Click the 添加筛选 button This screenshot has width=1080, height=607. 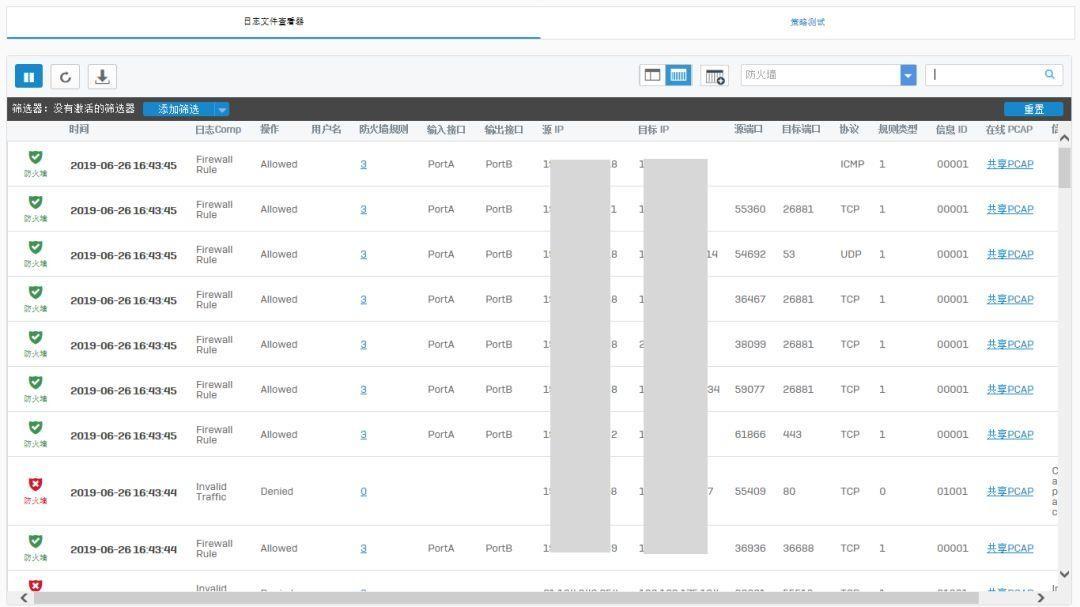click(178, 109)
